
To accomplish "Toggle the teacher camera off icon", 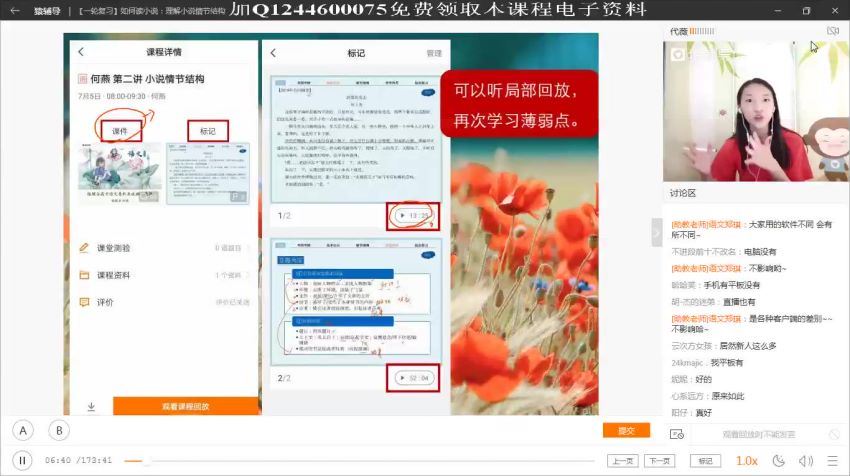I will point(833,32).
